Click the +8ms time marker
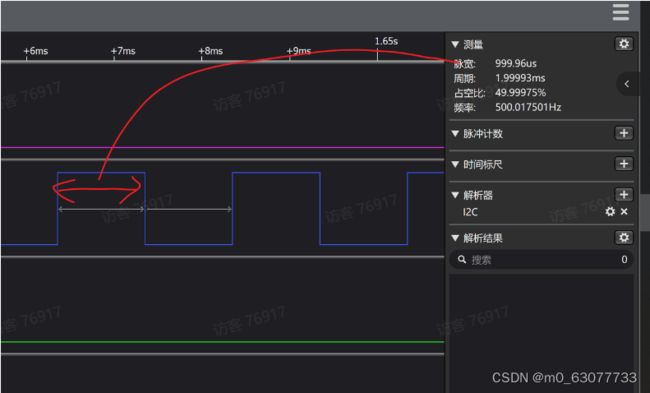The width and height of the screenshot is (650, 393). pyautogui.click(x=211, y=51)
